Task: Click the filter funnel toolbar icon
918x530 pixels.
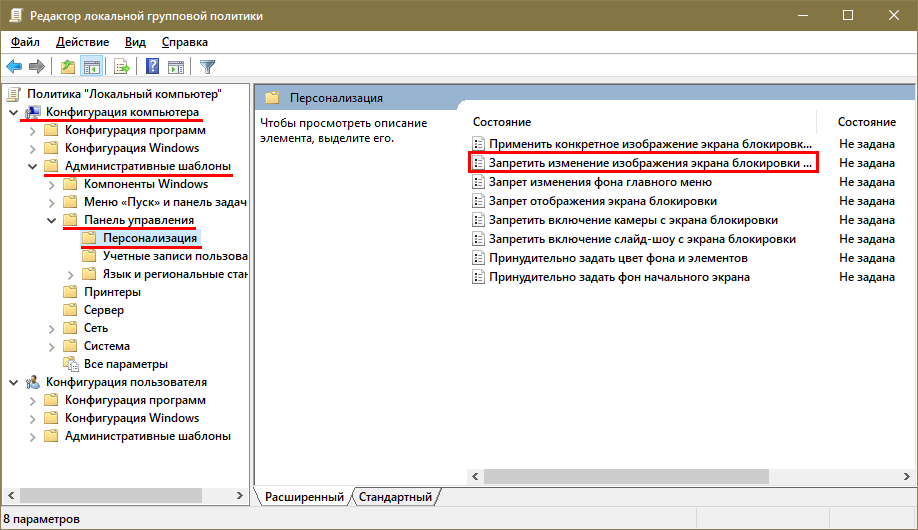Action: 207,67
